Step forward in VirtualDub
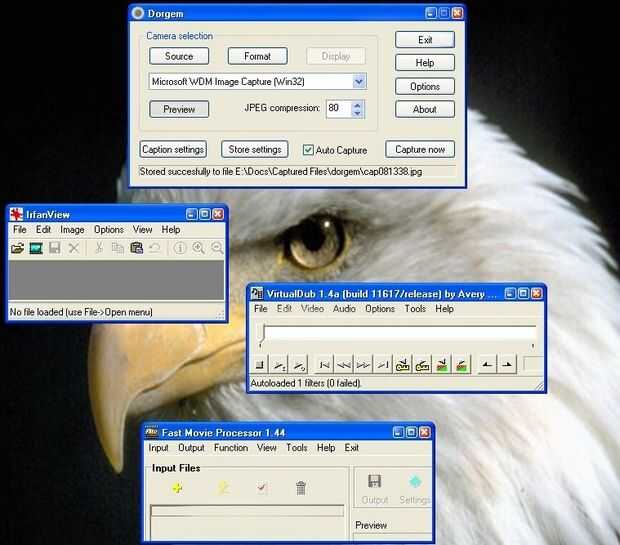 363,365
